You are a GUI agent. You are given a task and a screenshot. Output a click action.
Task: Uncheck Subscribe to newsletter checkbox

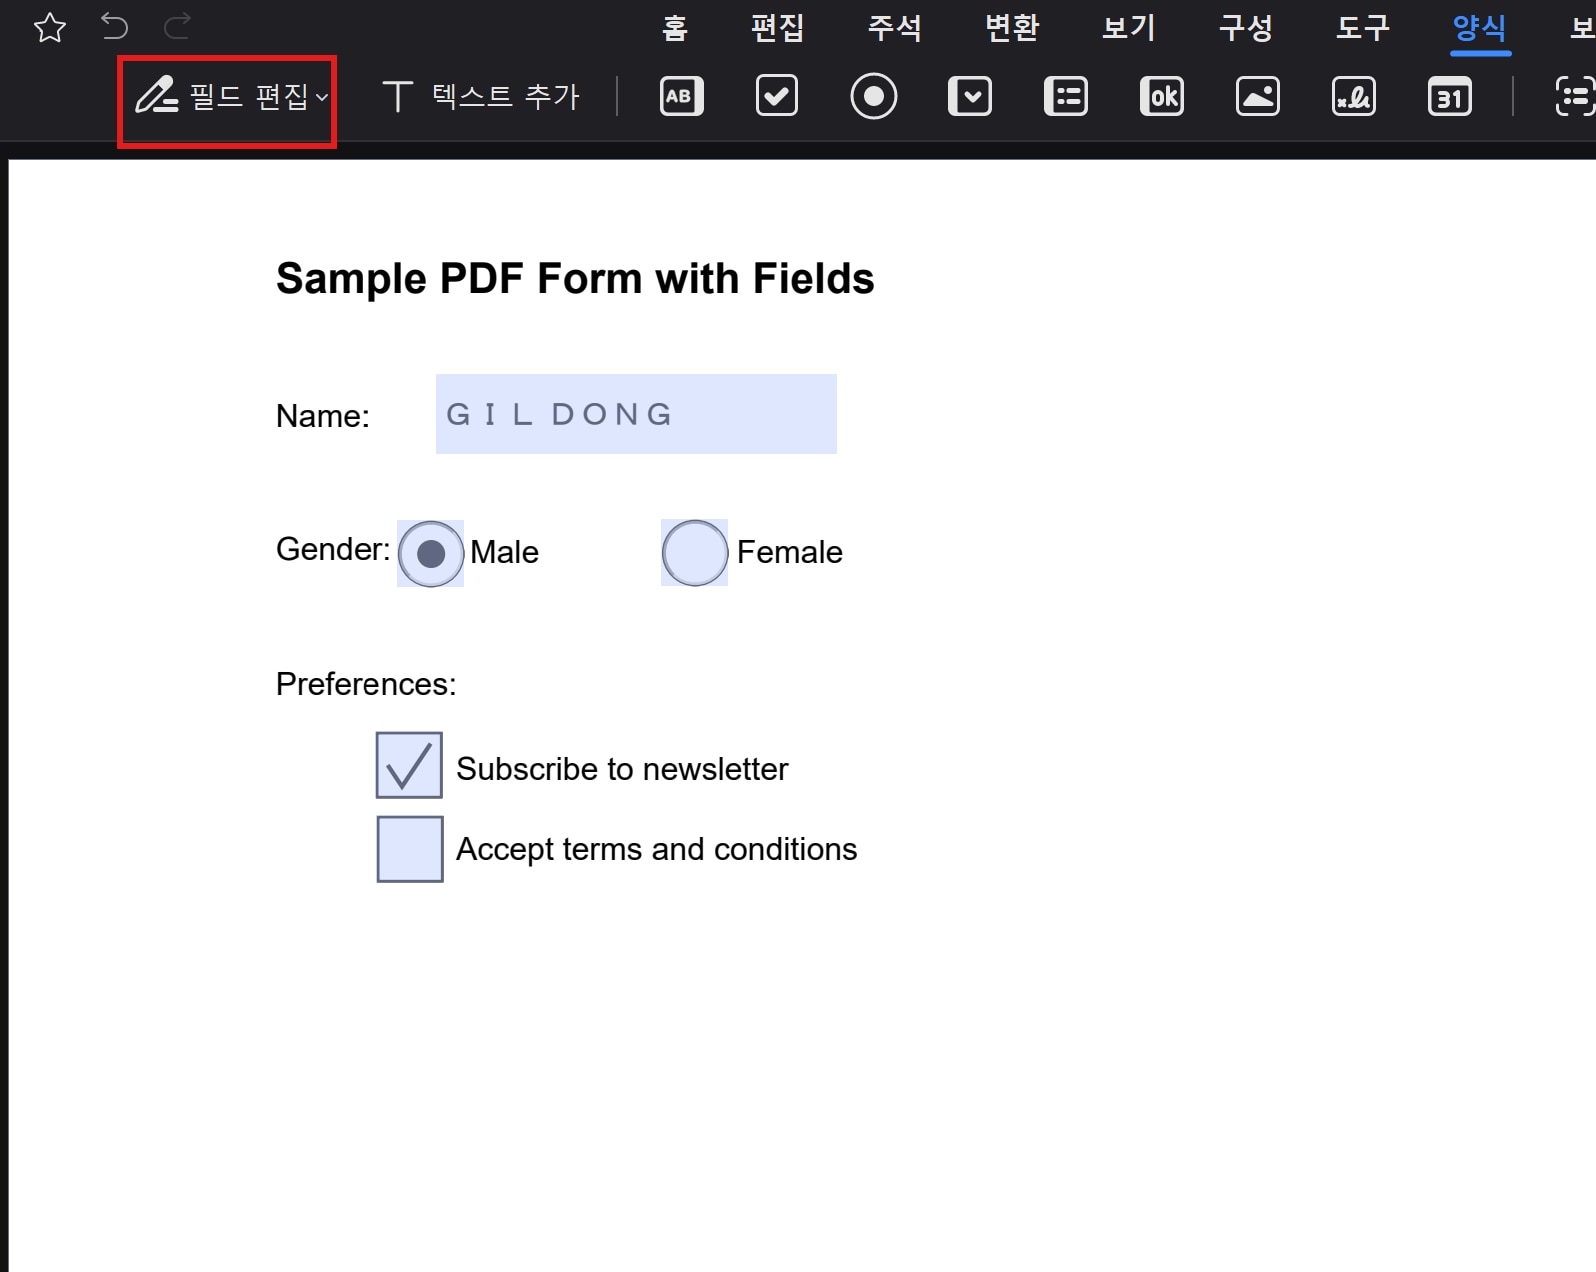pos(409,765)
